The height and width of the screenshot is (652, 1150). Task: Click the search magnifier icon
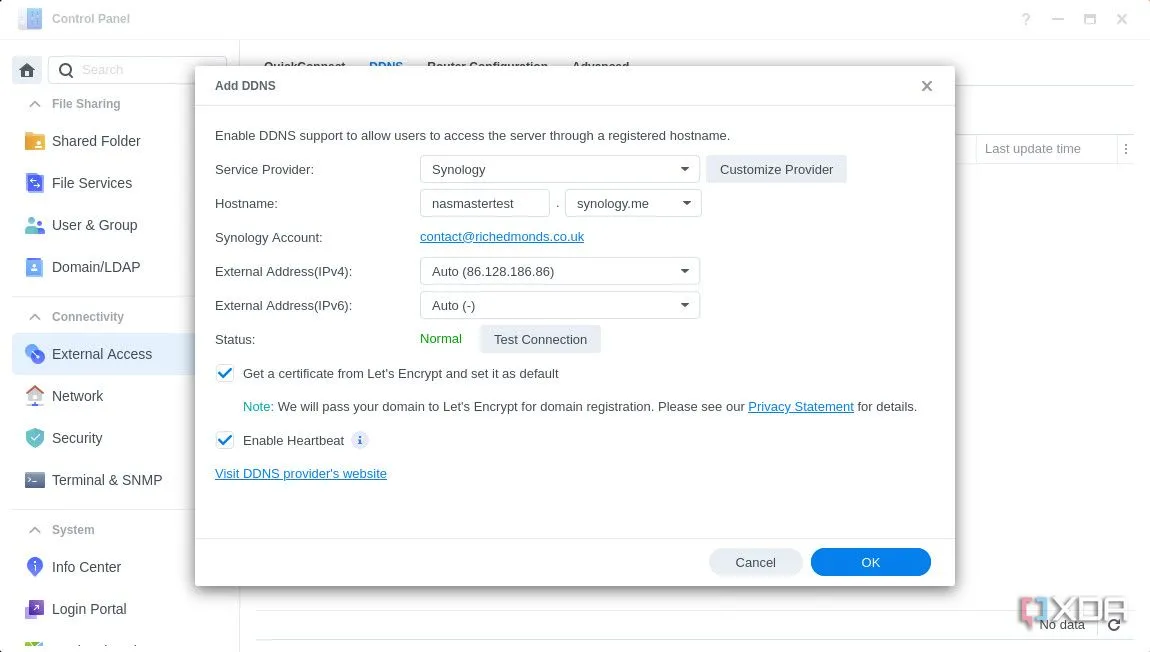coord(66,70)
